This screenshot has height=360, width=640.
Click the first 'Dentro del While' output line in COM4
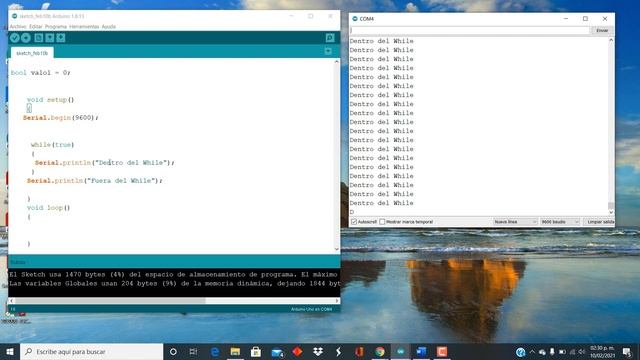point(382,41)
